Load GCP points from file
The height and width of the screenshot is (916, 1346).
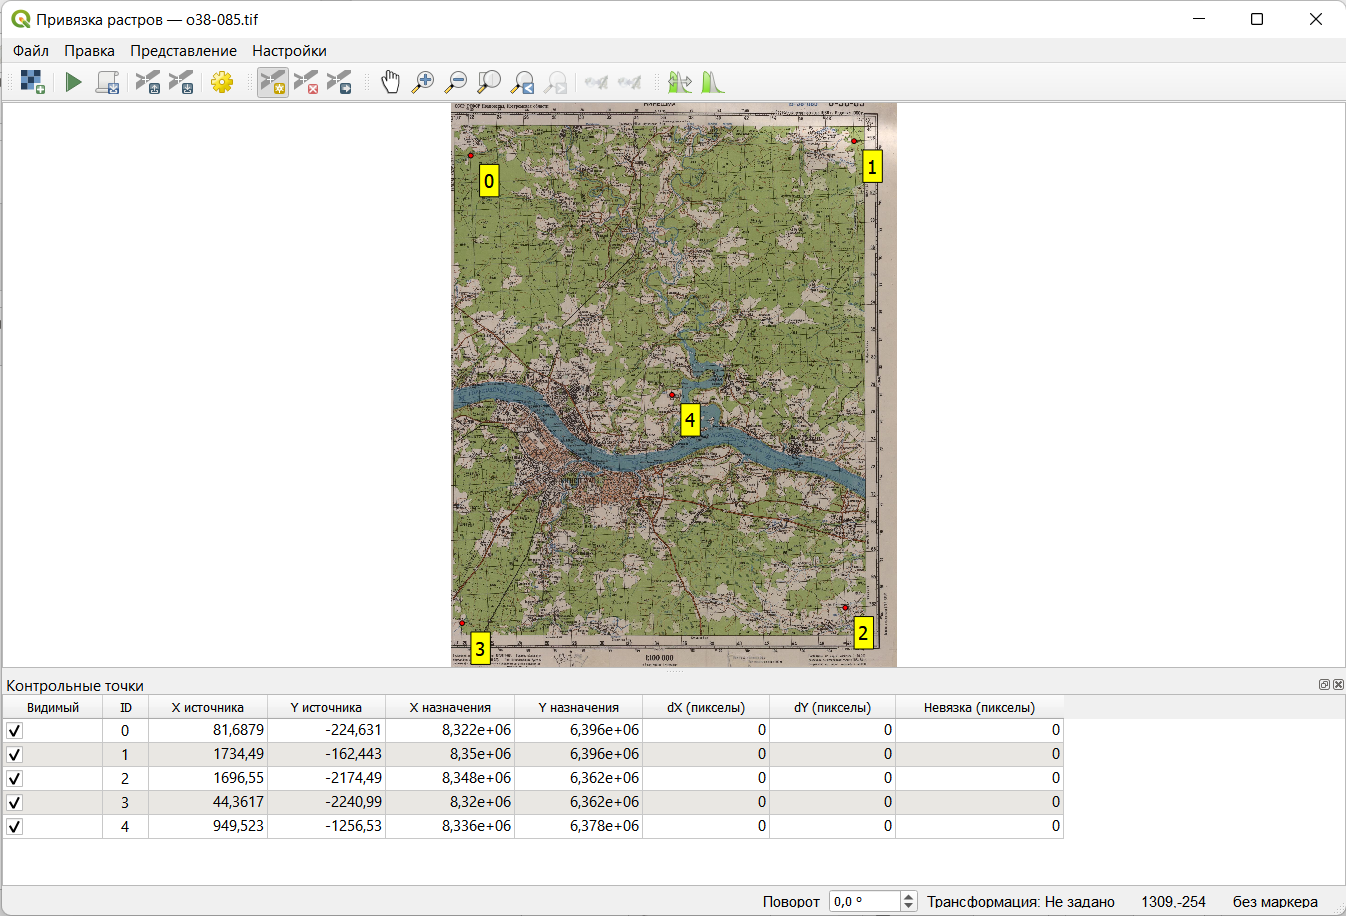click(148, 82)
